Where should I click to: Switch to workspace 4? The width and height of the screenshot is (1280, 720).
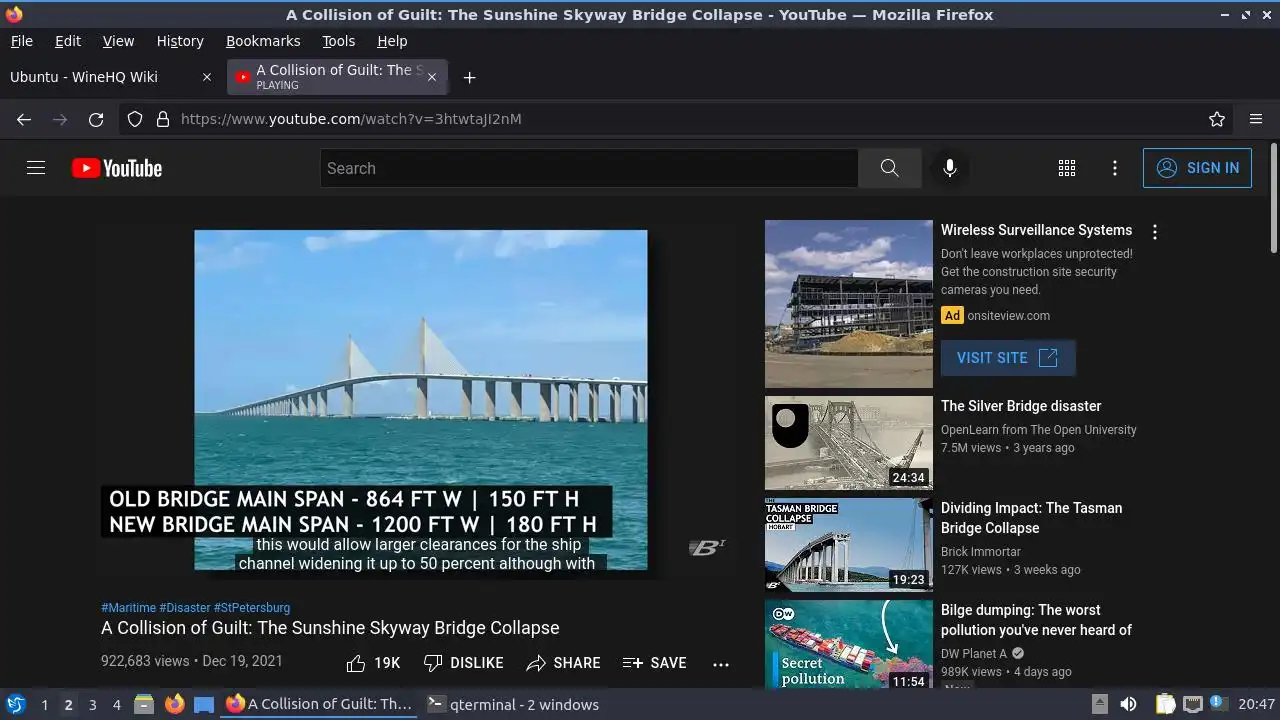pyautogui.click(x=116, y=705)
